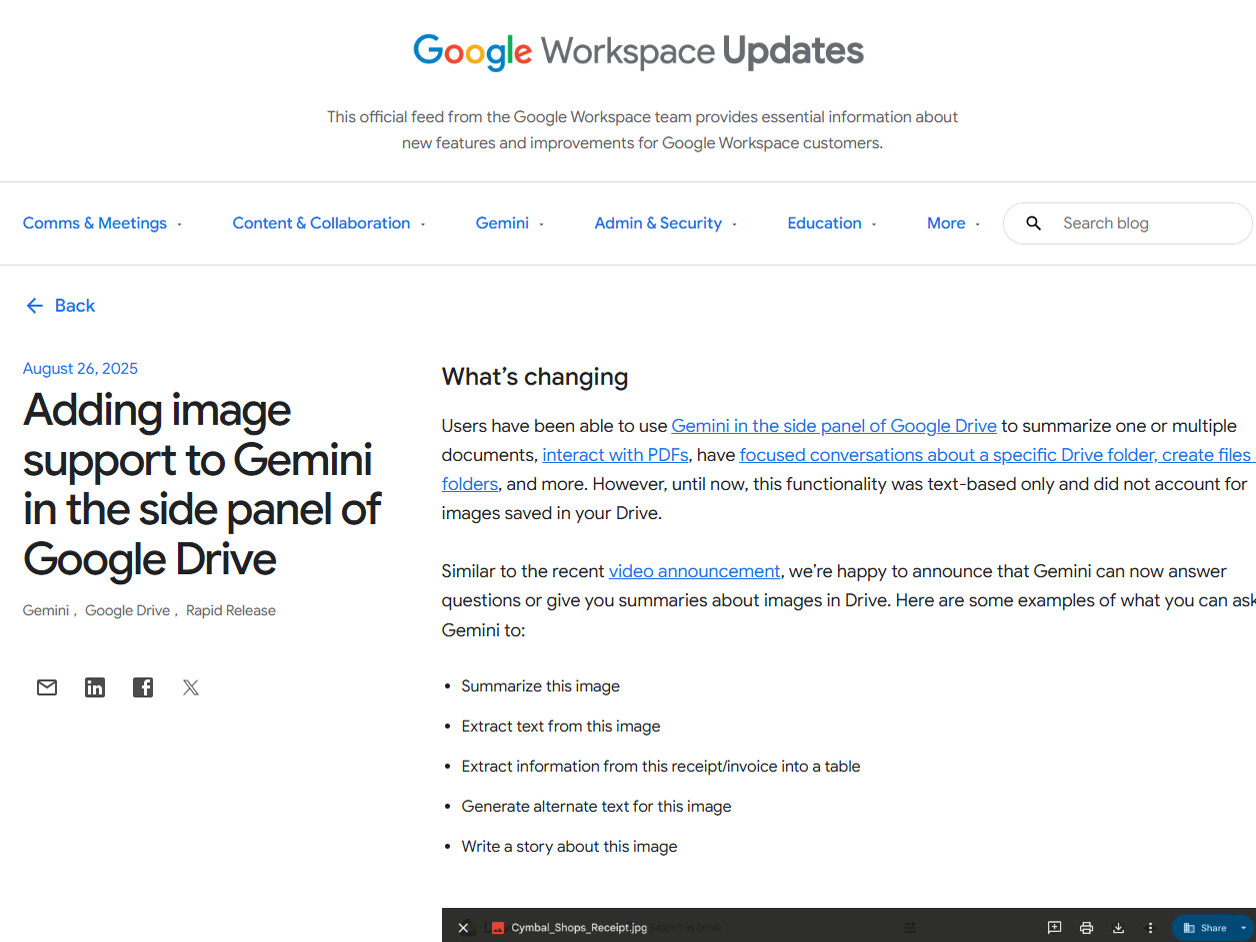Close the receipt preview with the X icon
The width and height of the screenshot is (1256, 942).
(x=463, y=928)
